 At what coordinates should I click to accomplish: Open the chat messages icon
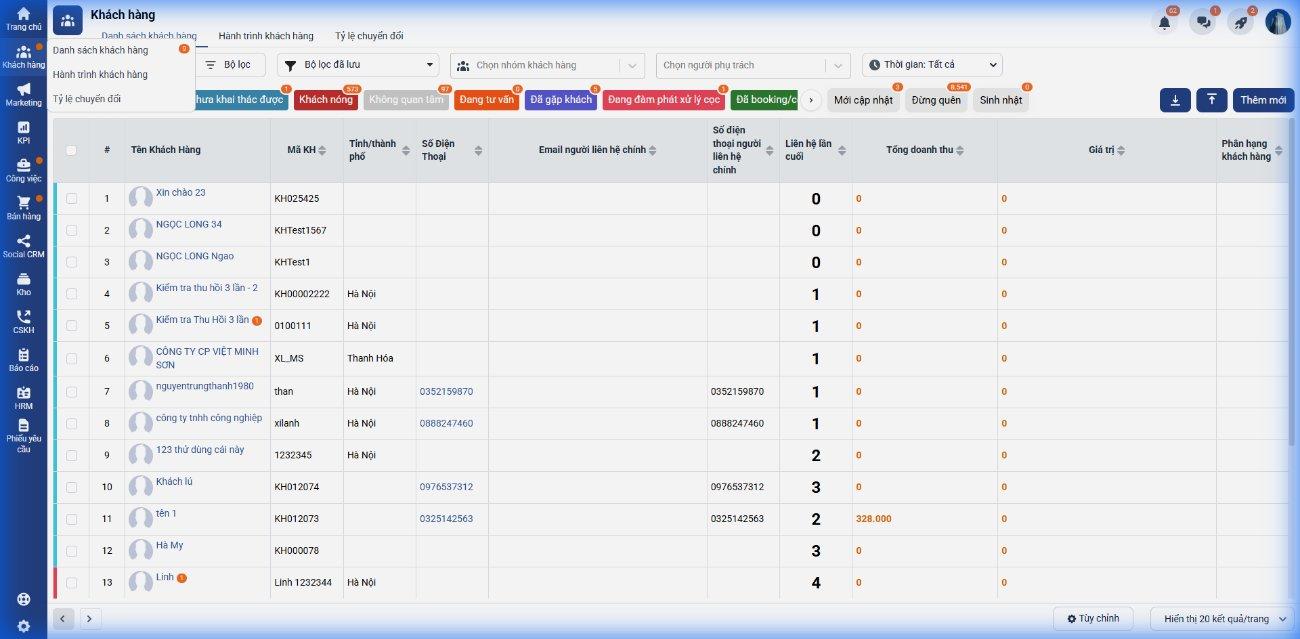pos(1202,22)
